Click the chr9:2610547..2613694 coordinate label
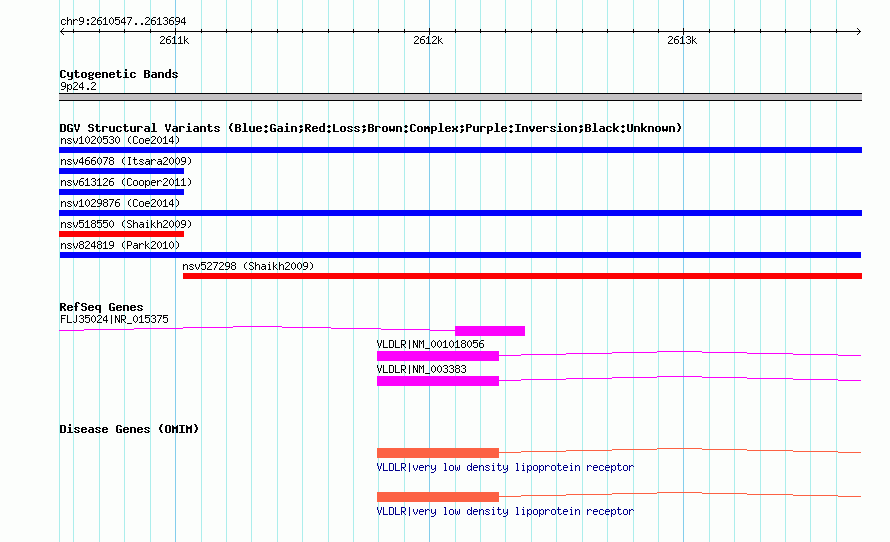Viewport: 890px width, 542px height. pyautogui.click(x=123, y=22)
